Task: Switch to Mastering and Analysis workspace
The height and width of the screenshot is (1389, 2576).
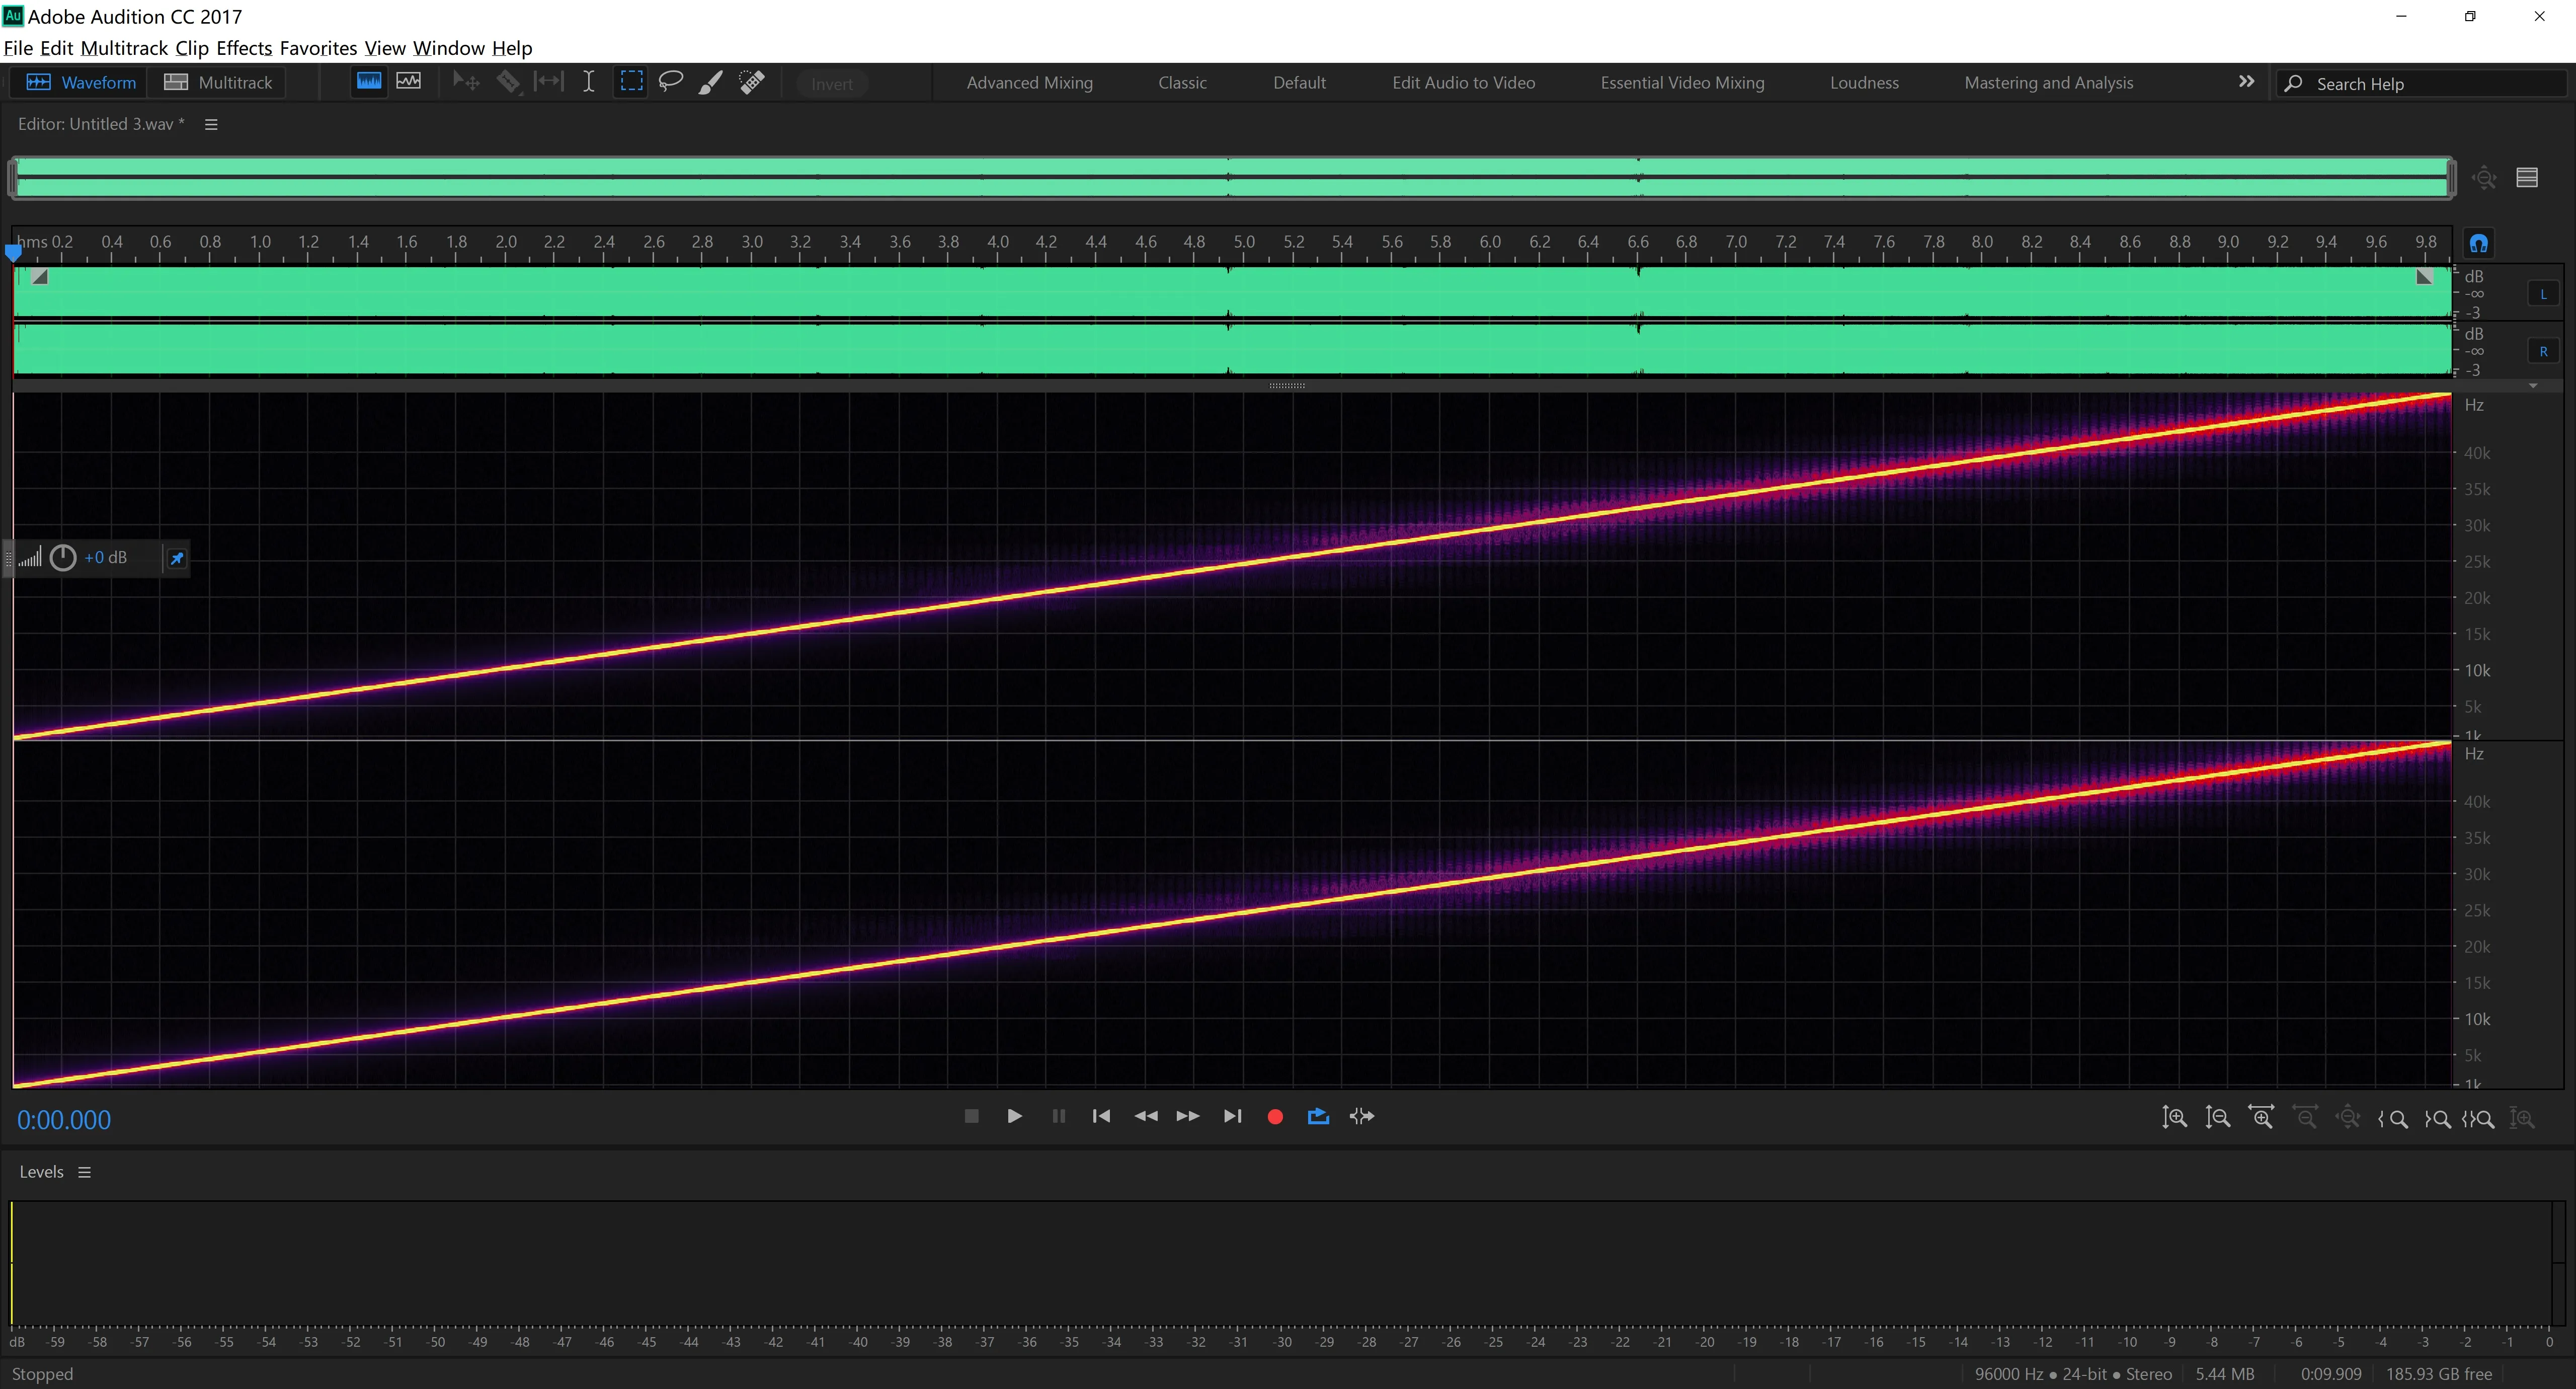Action: click(2048, 83)
